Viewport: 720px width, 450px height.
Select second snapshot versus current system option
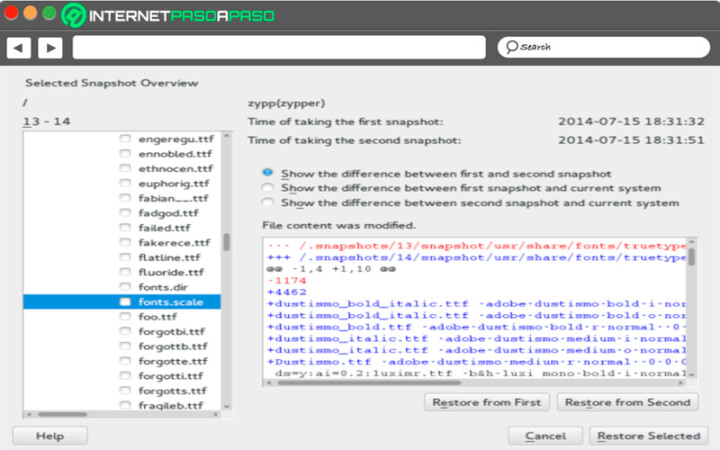point(267,202)
